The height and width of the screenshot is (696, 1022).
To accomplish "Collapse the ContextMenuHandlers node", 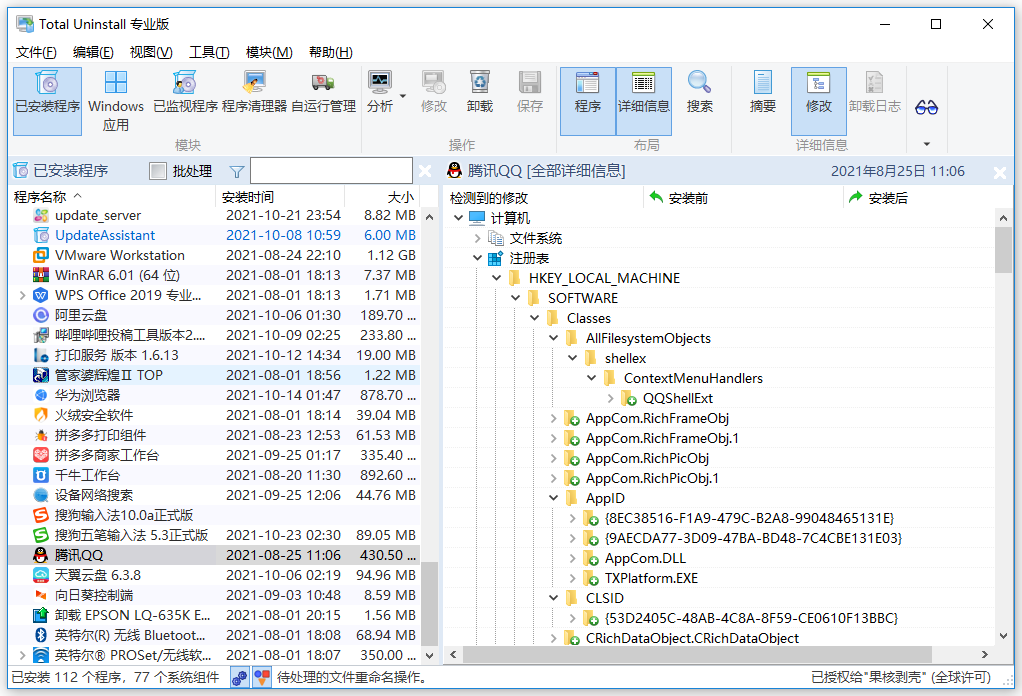I will [x=592, y=378].
